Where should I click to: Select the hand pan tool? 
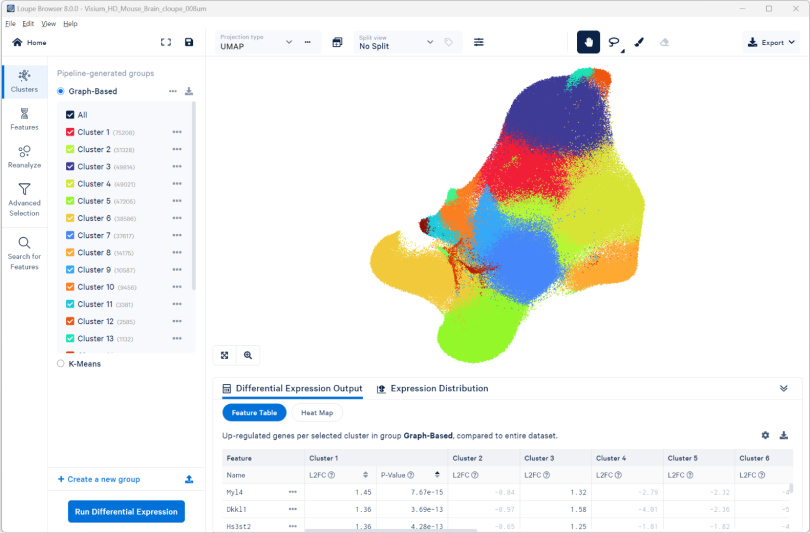coord(589,42)
